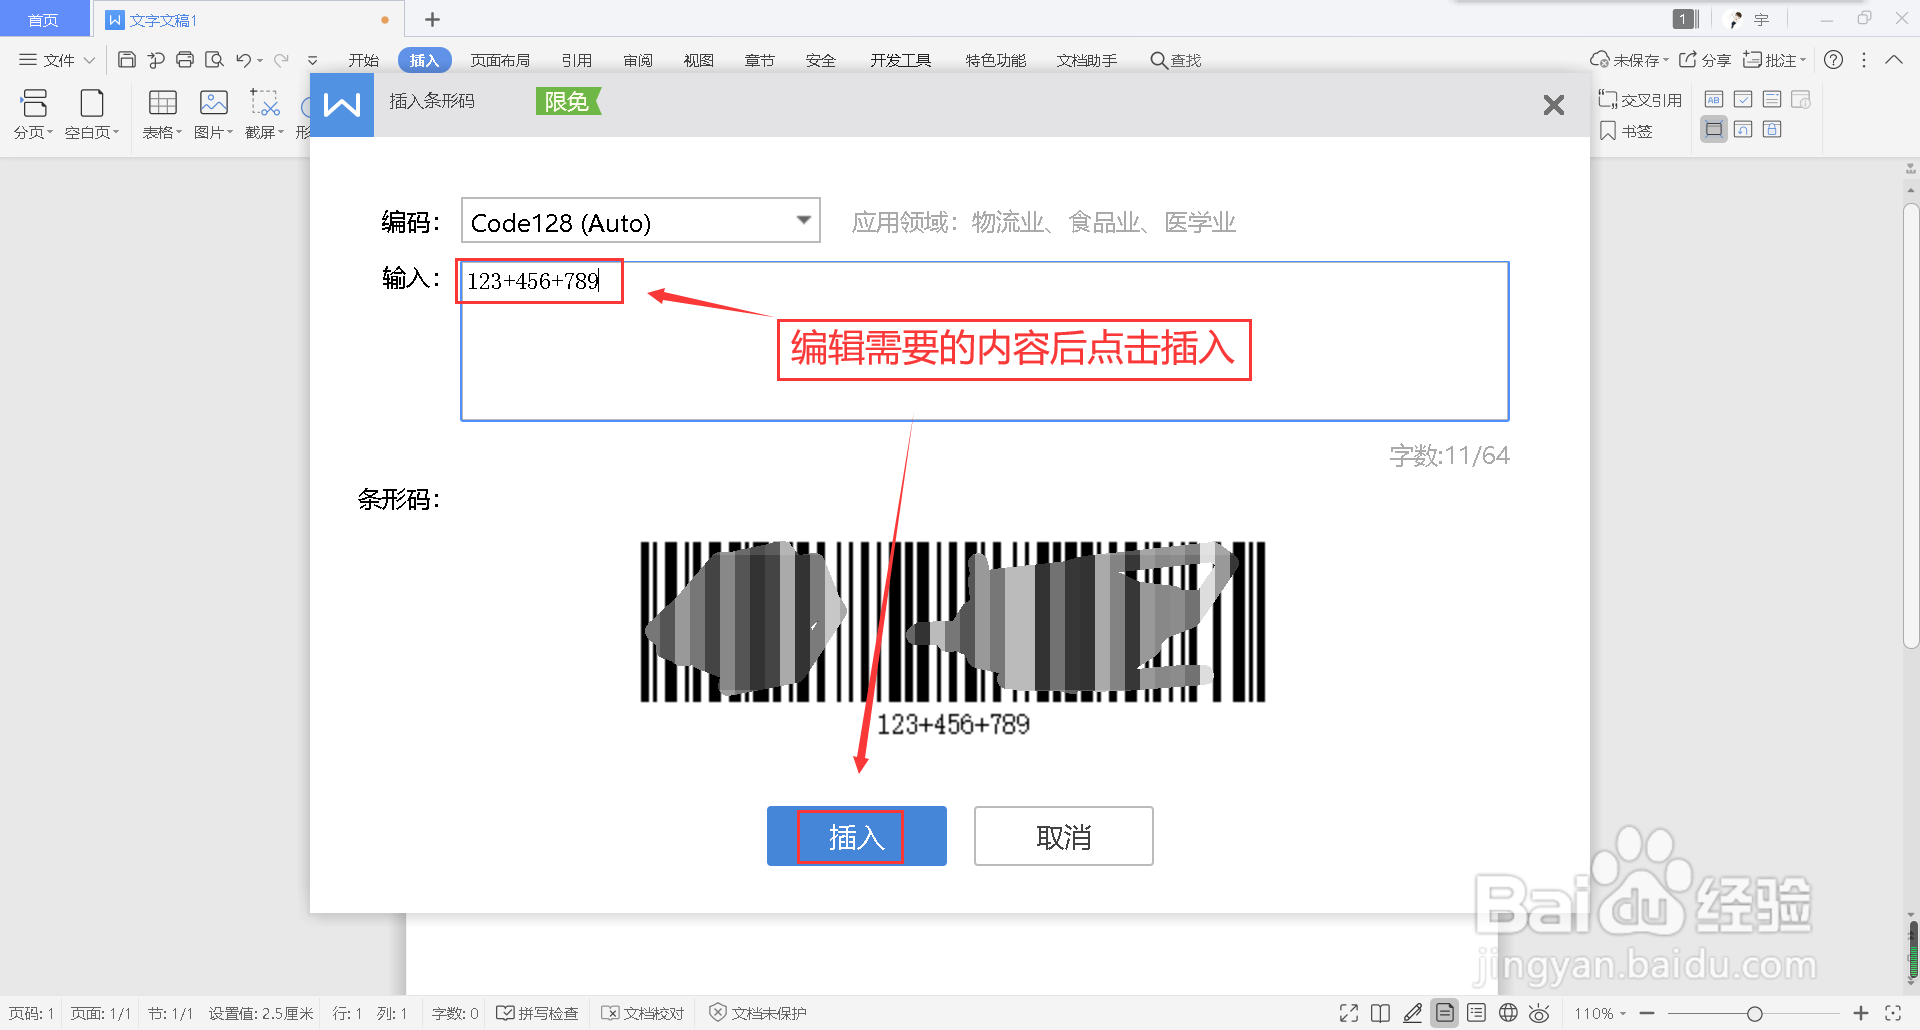Open the 110% zoom level dropdown
This screenshot has height=1030, width=1920.
(1600, 1013)
